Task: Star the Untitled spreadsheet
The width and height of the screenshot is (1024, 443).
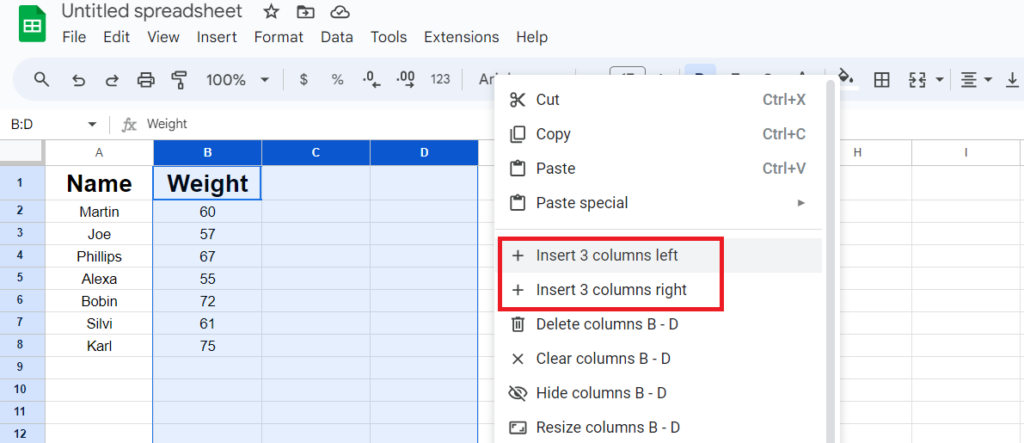Action: point(271,11)
